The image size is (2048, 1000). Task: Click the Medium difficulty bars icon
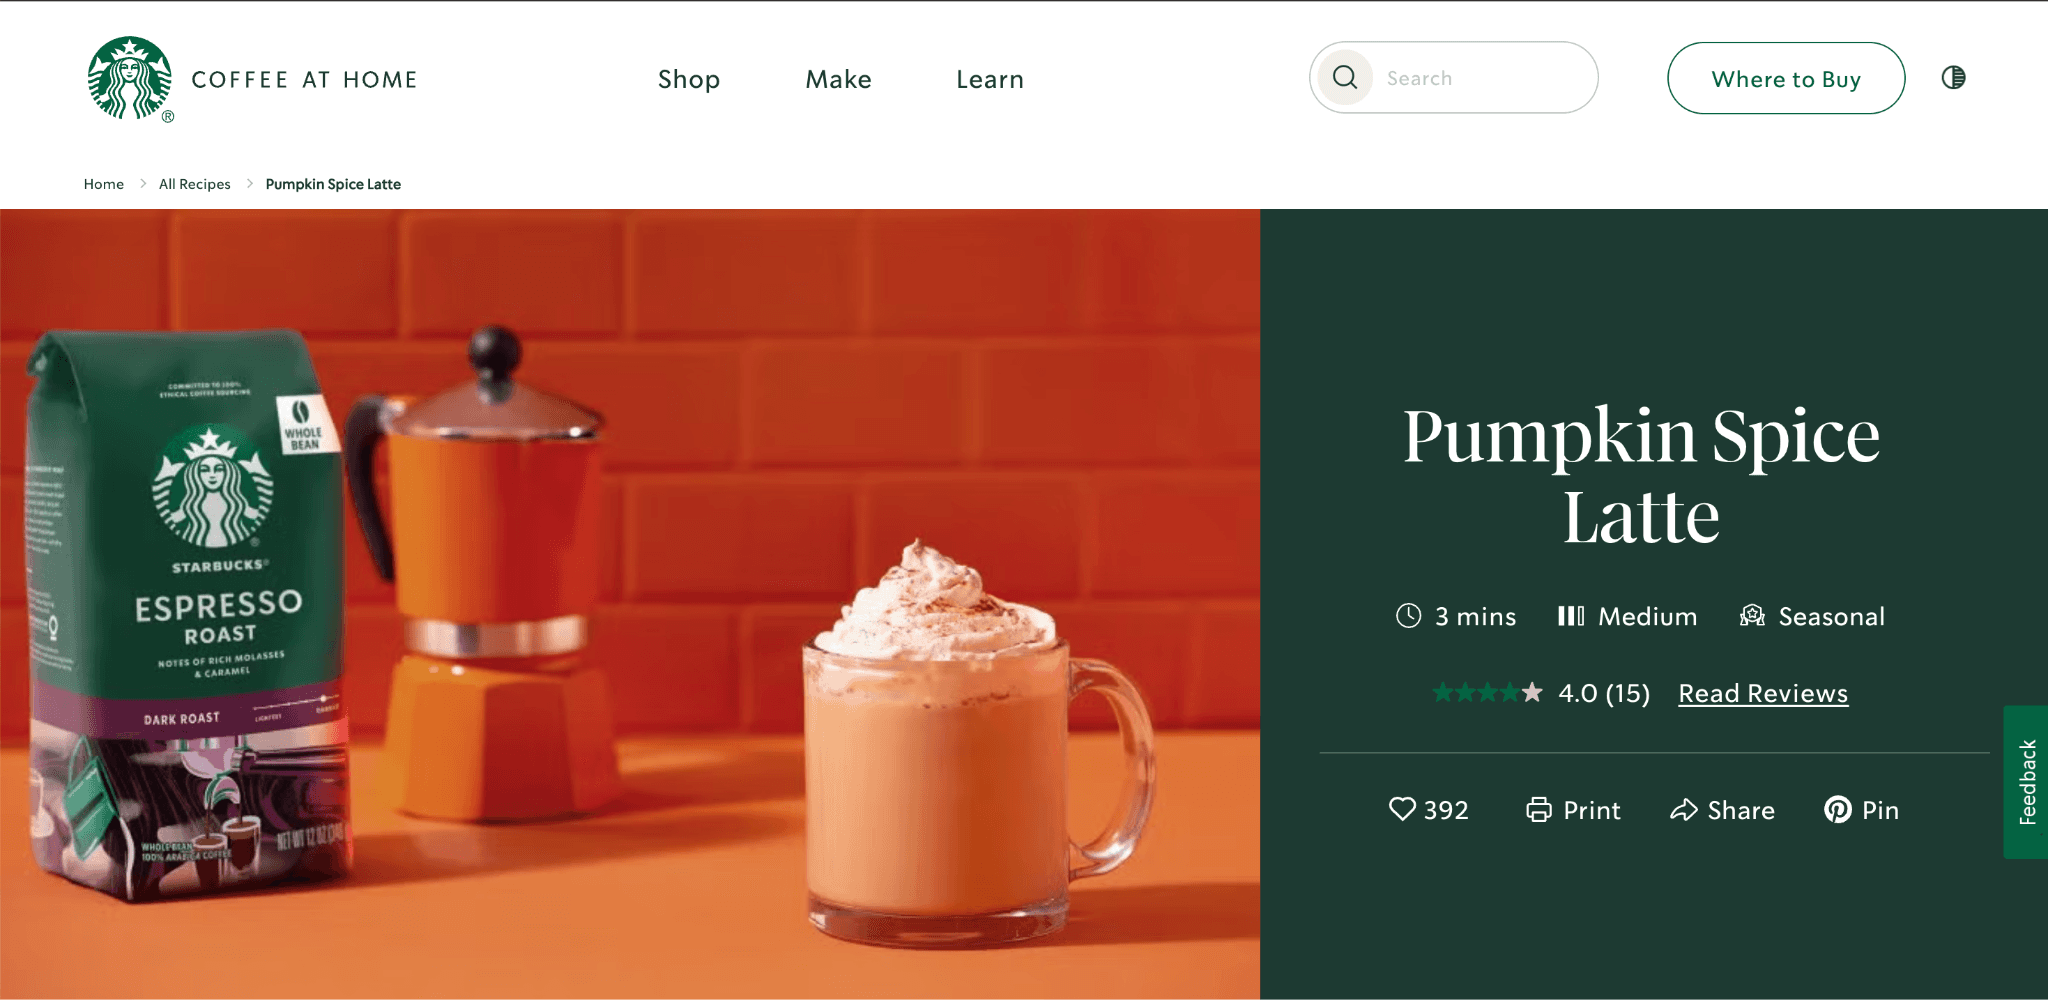point(1570,615)
